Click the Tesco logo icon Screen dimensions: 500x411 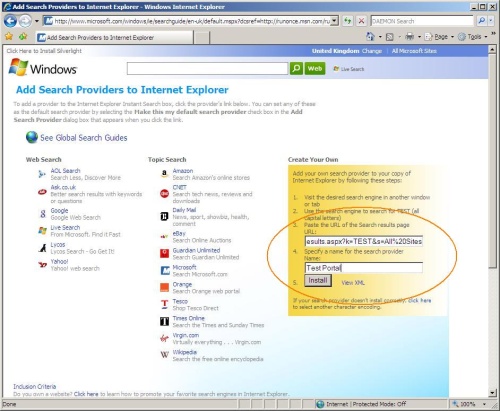pos(165,304)
